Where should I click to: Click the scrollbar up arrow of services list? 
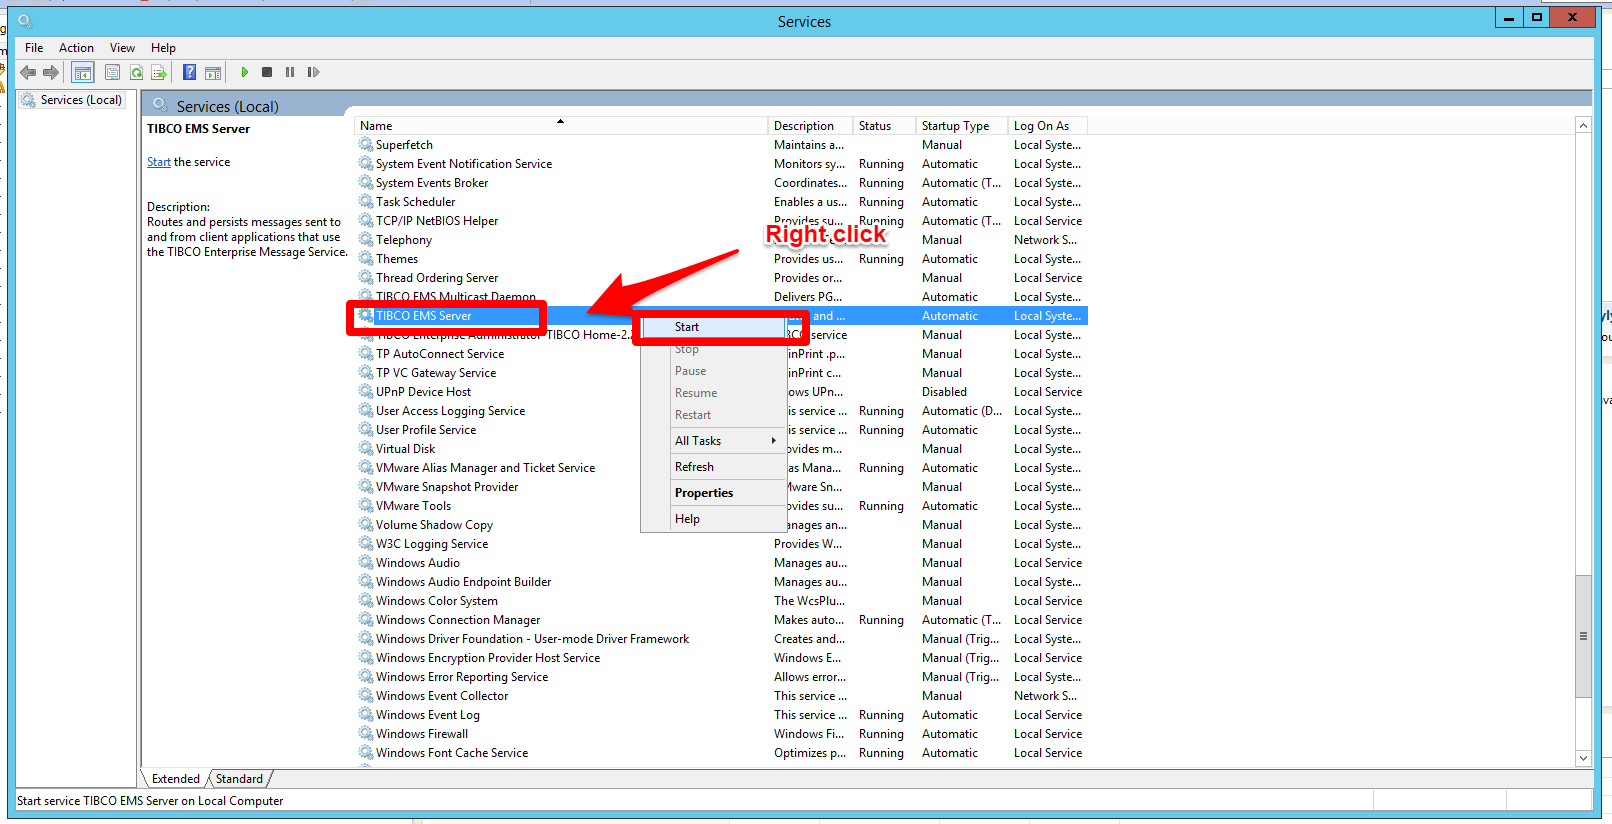(x=1583, y=126)
